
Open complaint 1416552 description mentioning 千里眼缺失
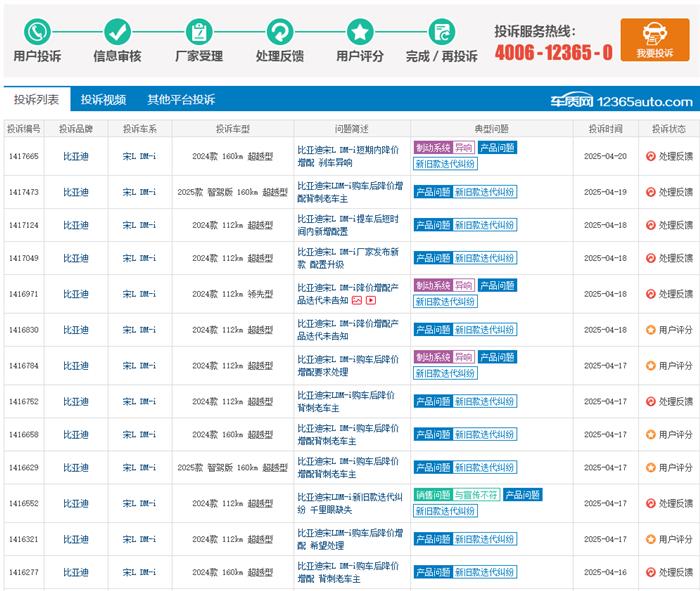click(350, 503)
